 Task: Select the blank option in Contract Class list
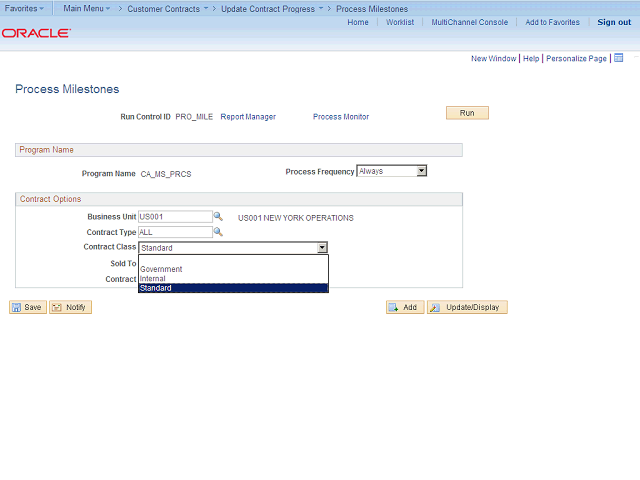pyautogui.click(x=233, y=260)
